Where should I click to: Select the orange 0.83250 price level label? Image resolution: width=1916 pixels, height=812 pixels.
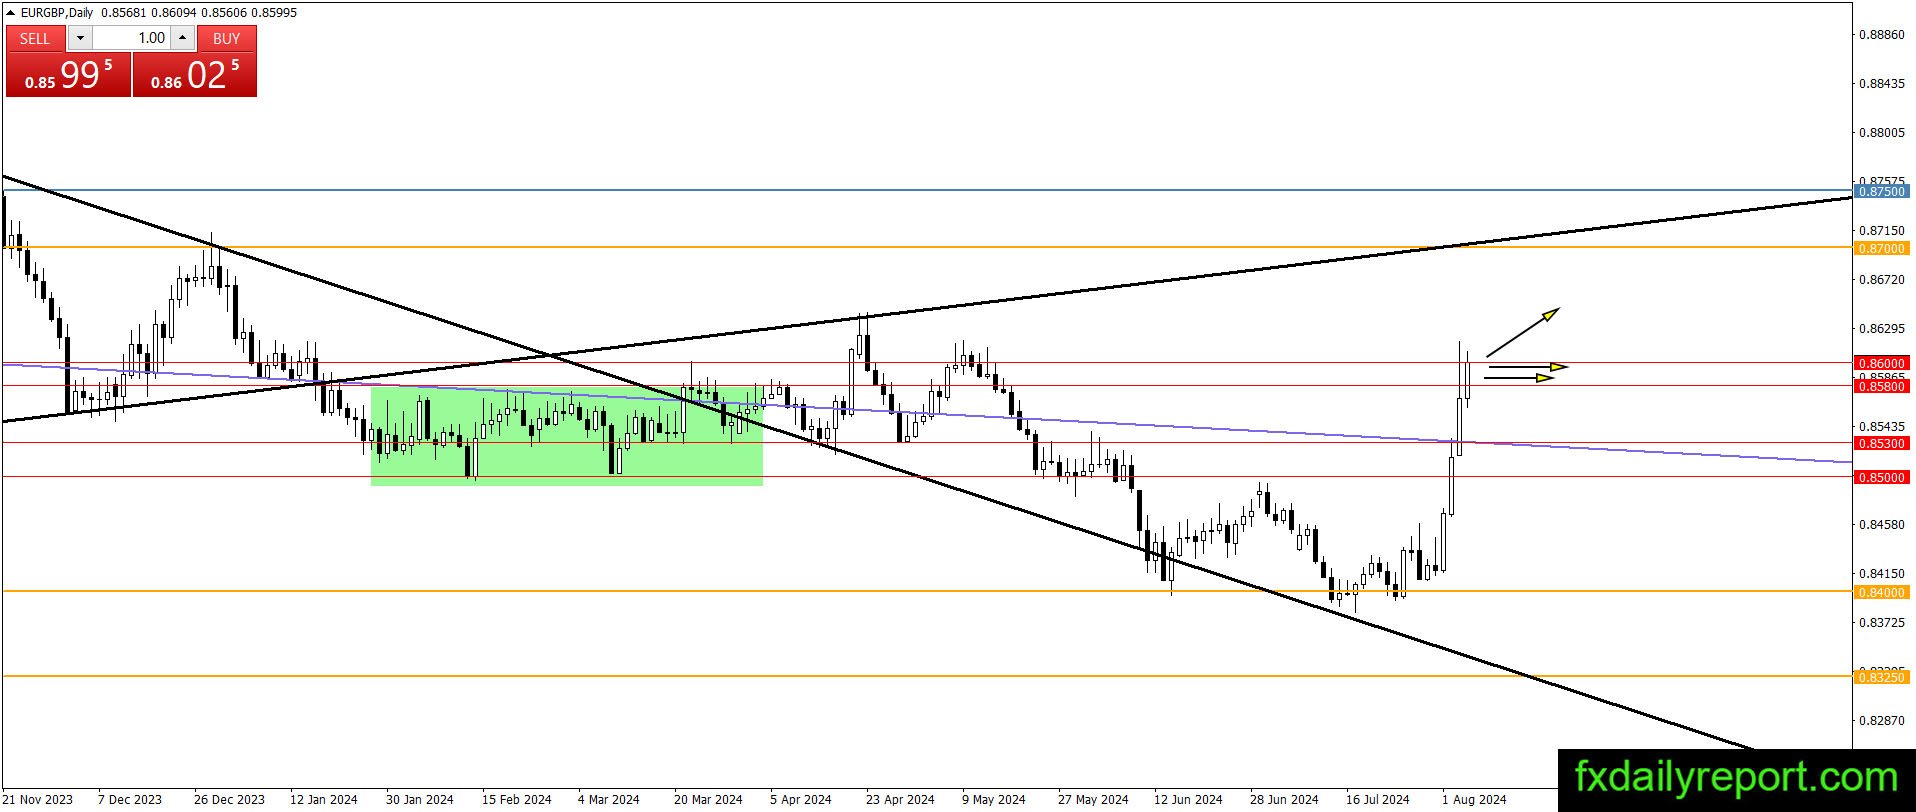point(1882,678)
